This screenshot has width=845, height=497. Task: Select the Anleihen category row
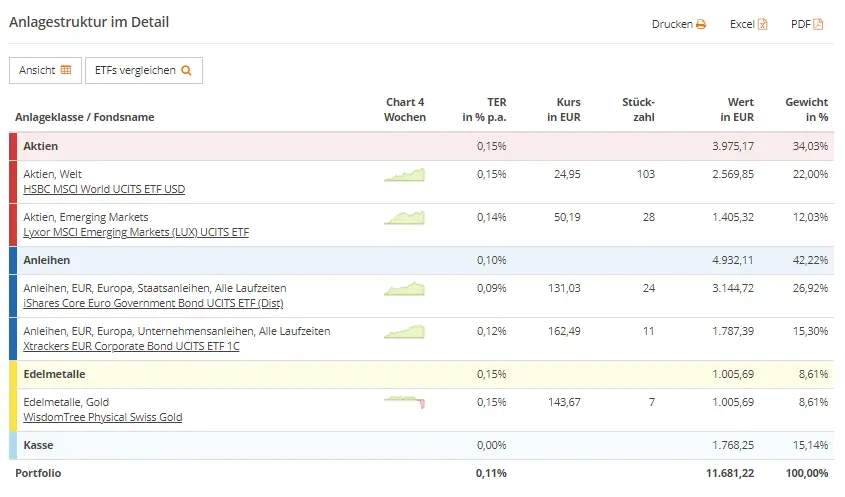pos(200,261)
